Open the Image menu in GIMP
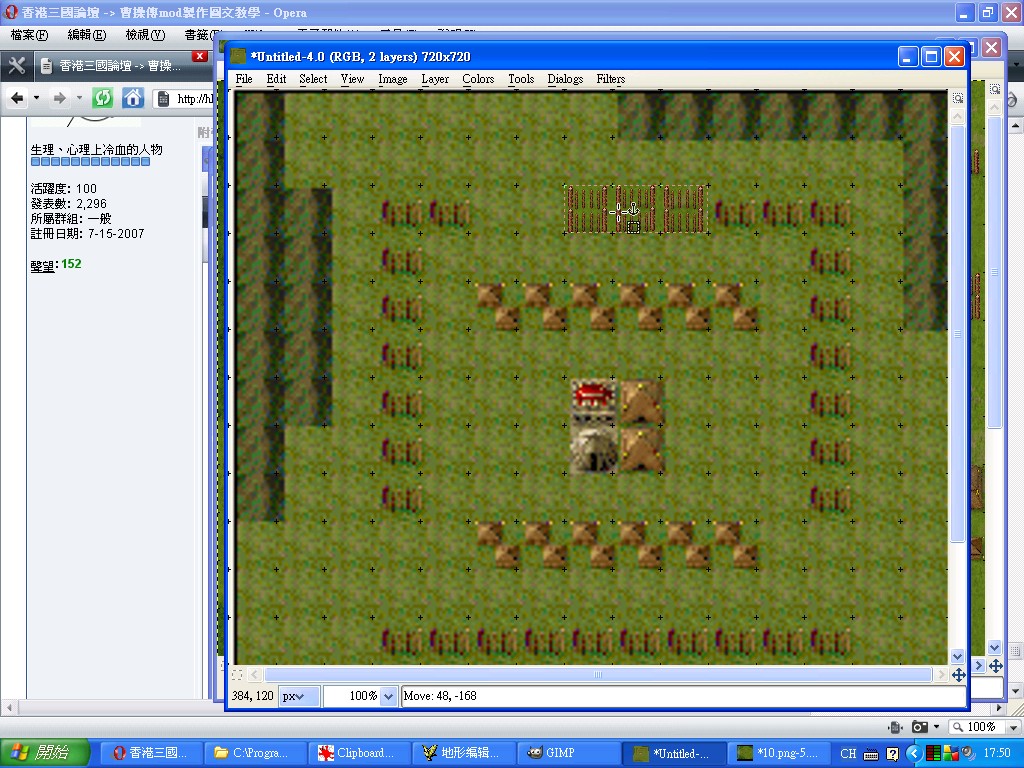 point(392,79)
